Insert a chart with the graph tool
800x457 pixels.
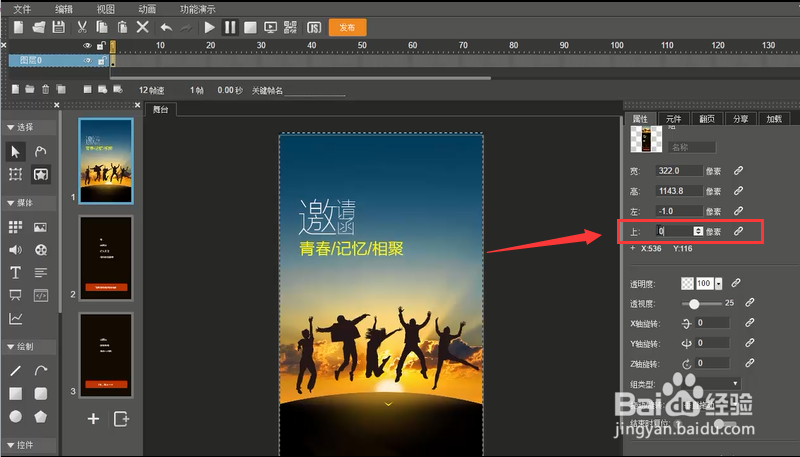15,319
